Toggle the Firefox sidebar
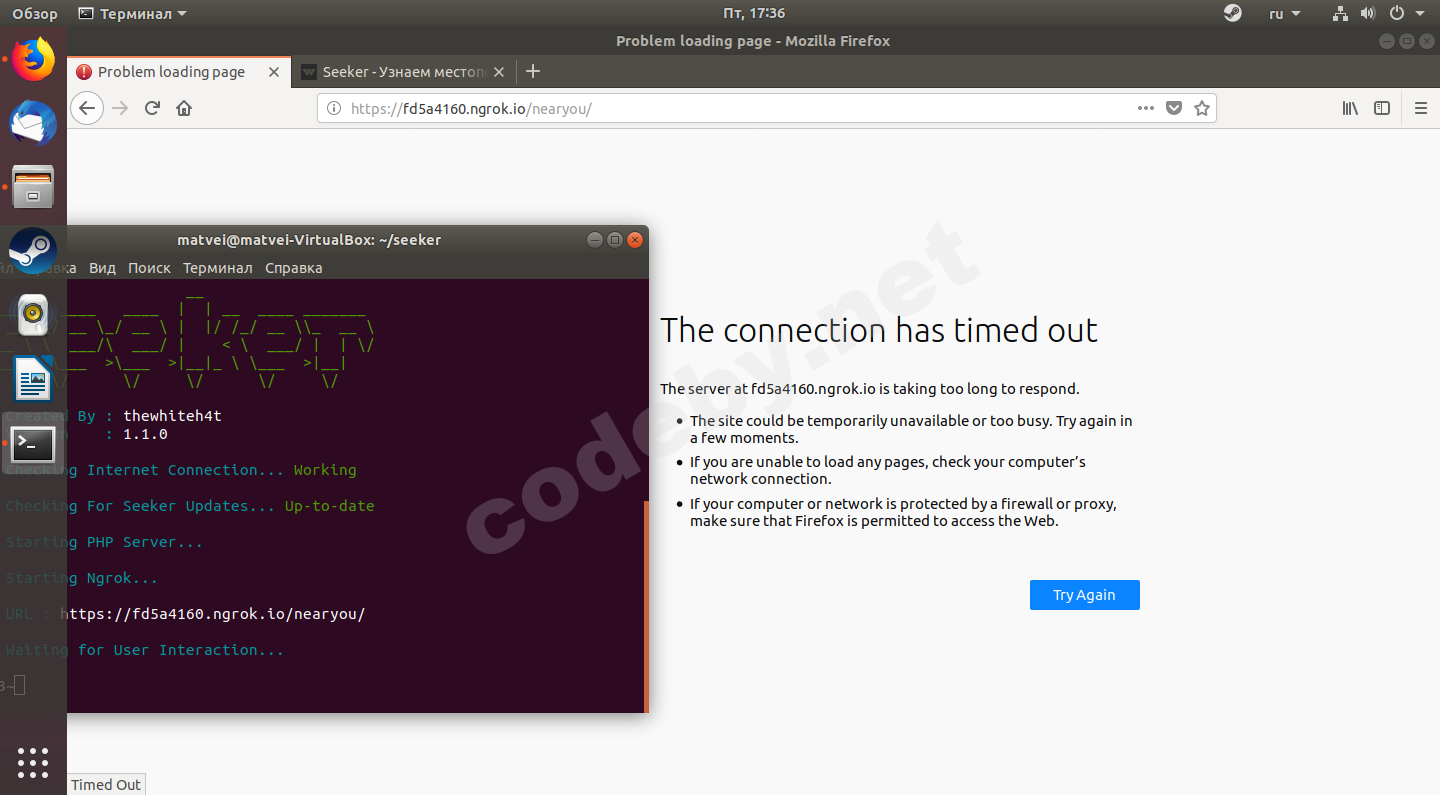The width and height of the screenshot is (1440, 795). coord(1382,108)
